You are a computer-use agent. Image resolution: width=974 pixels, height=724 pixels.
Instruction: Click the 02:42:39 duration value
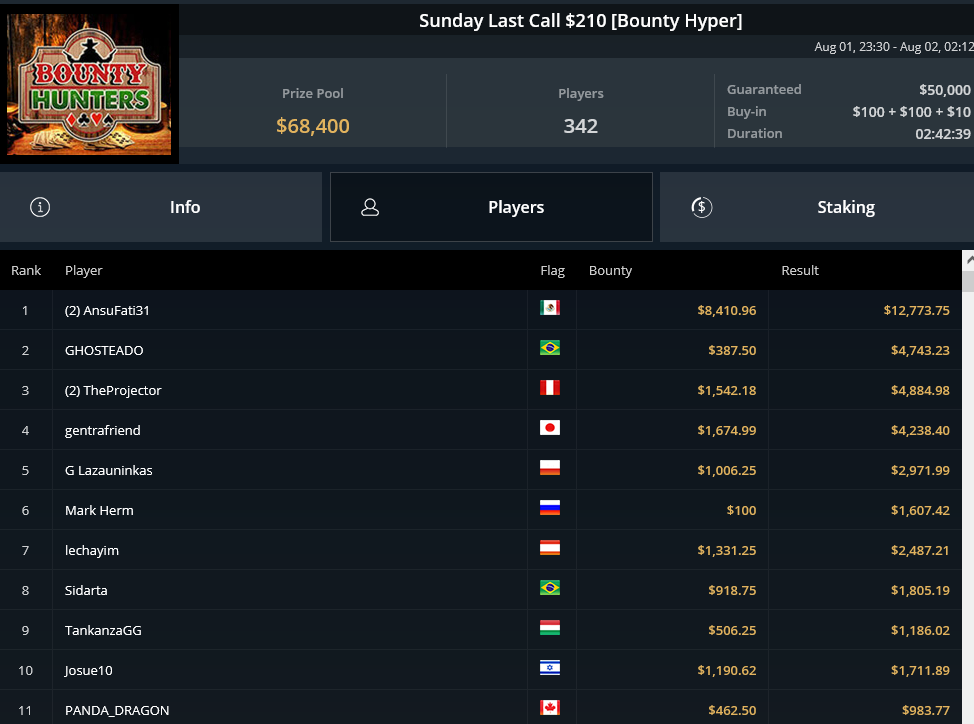943,133
